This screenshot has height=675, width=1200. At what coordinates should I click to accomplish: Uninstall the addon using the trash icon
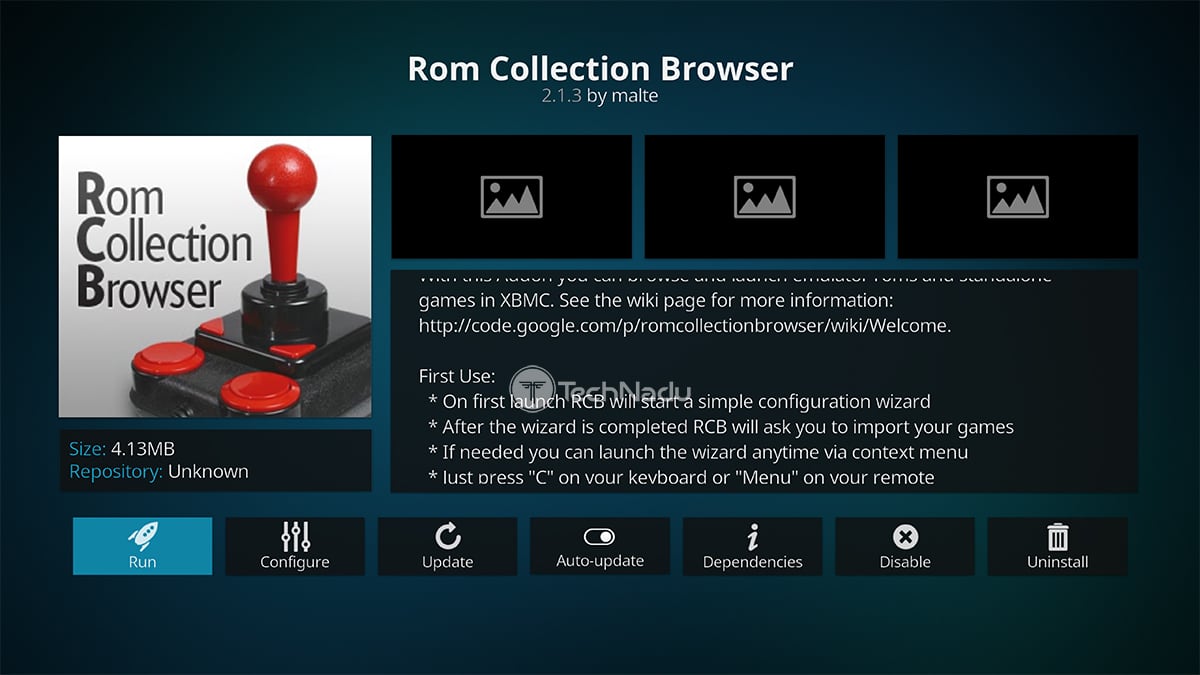coord(1057,546)
